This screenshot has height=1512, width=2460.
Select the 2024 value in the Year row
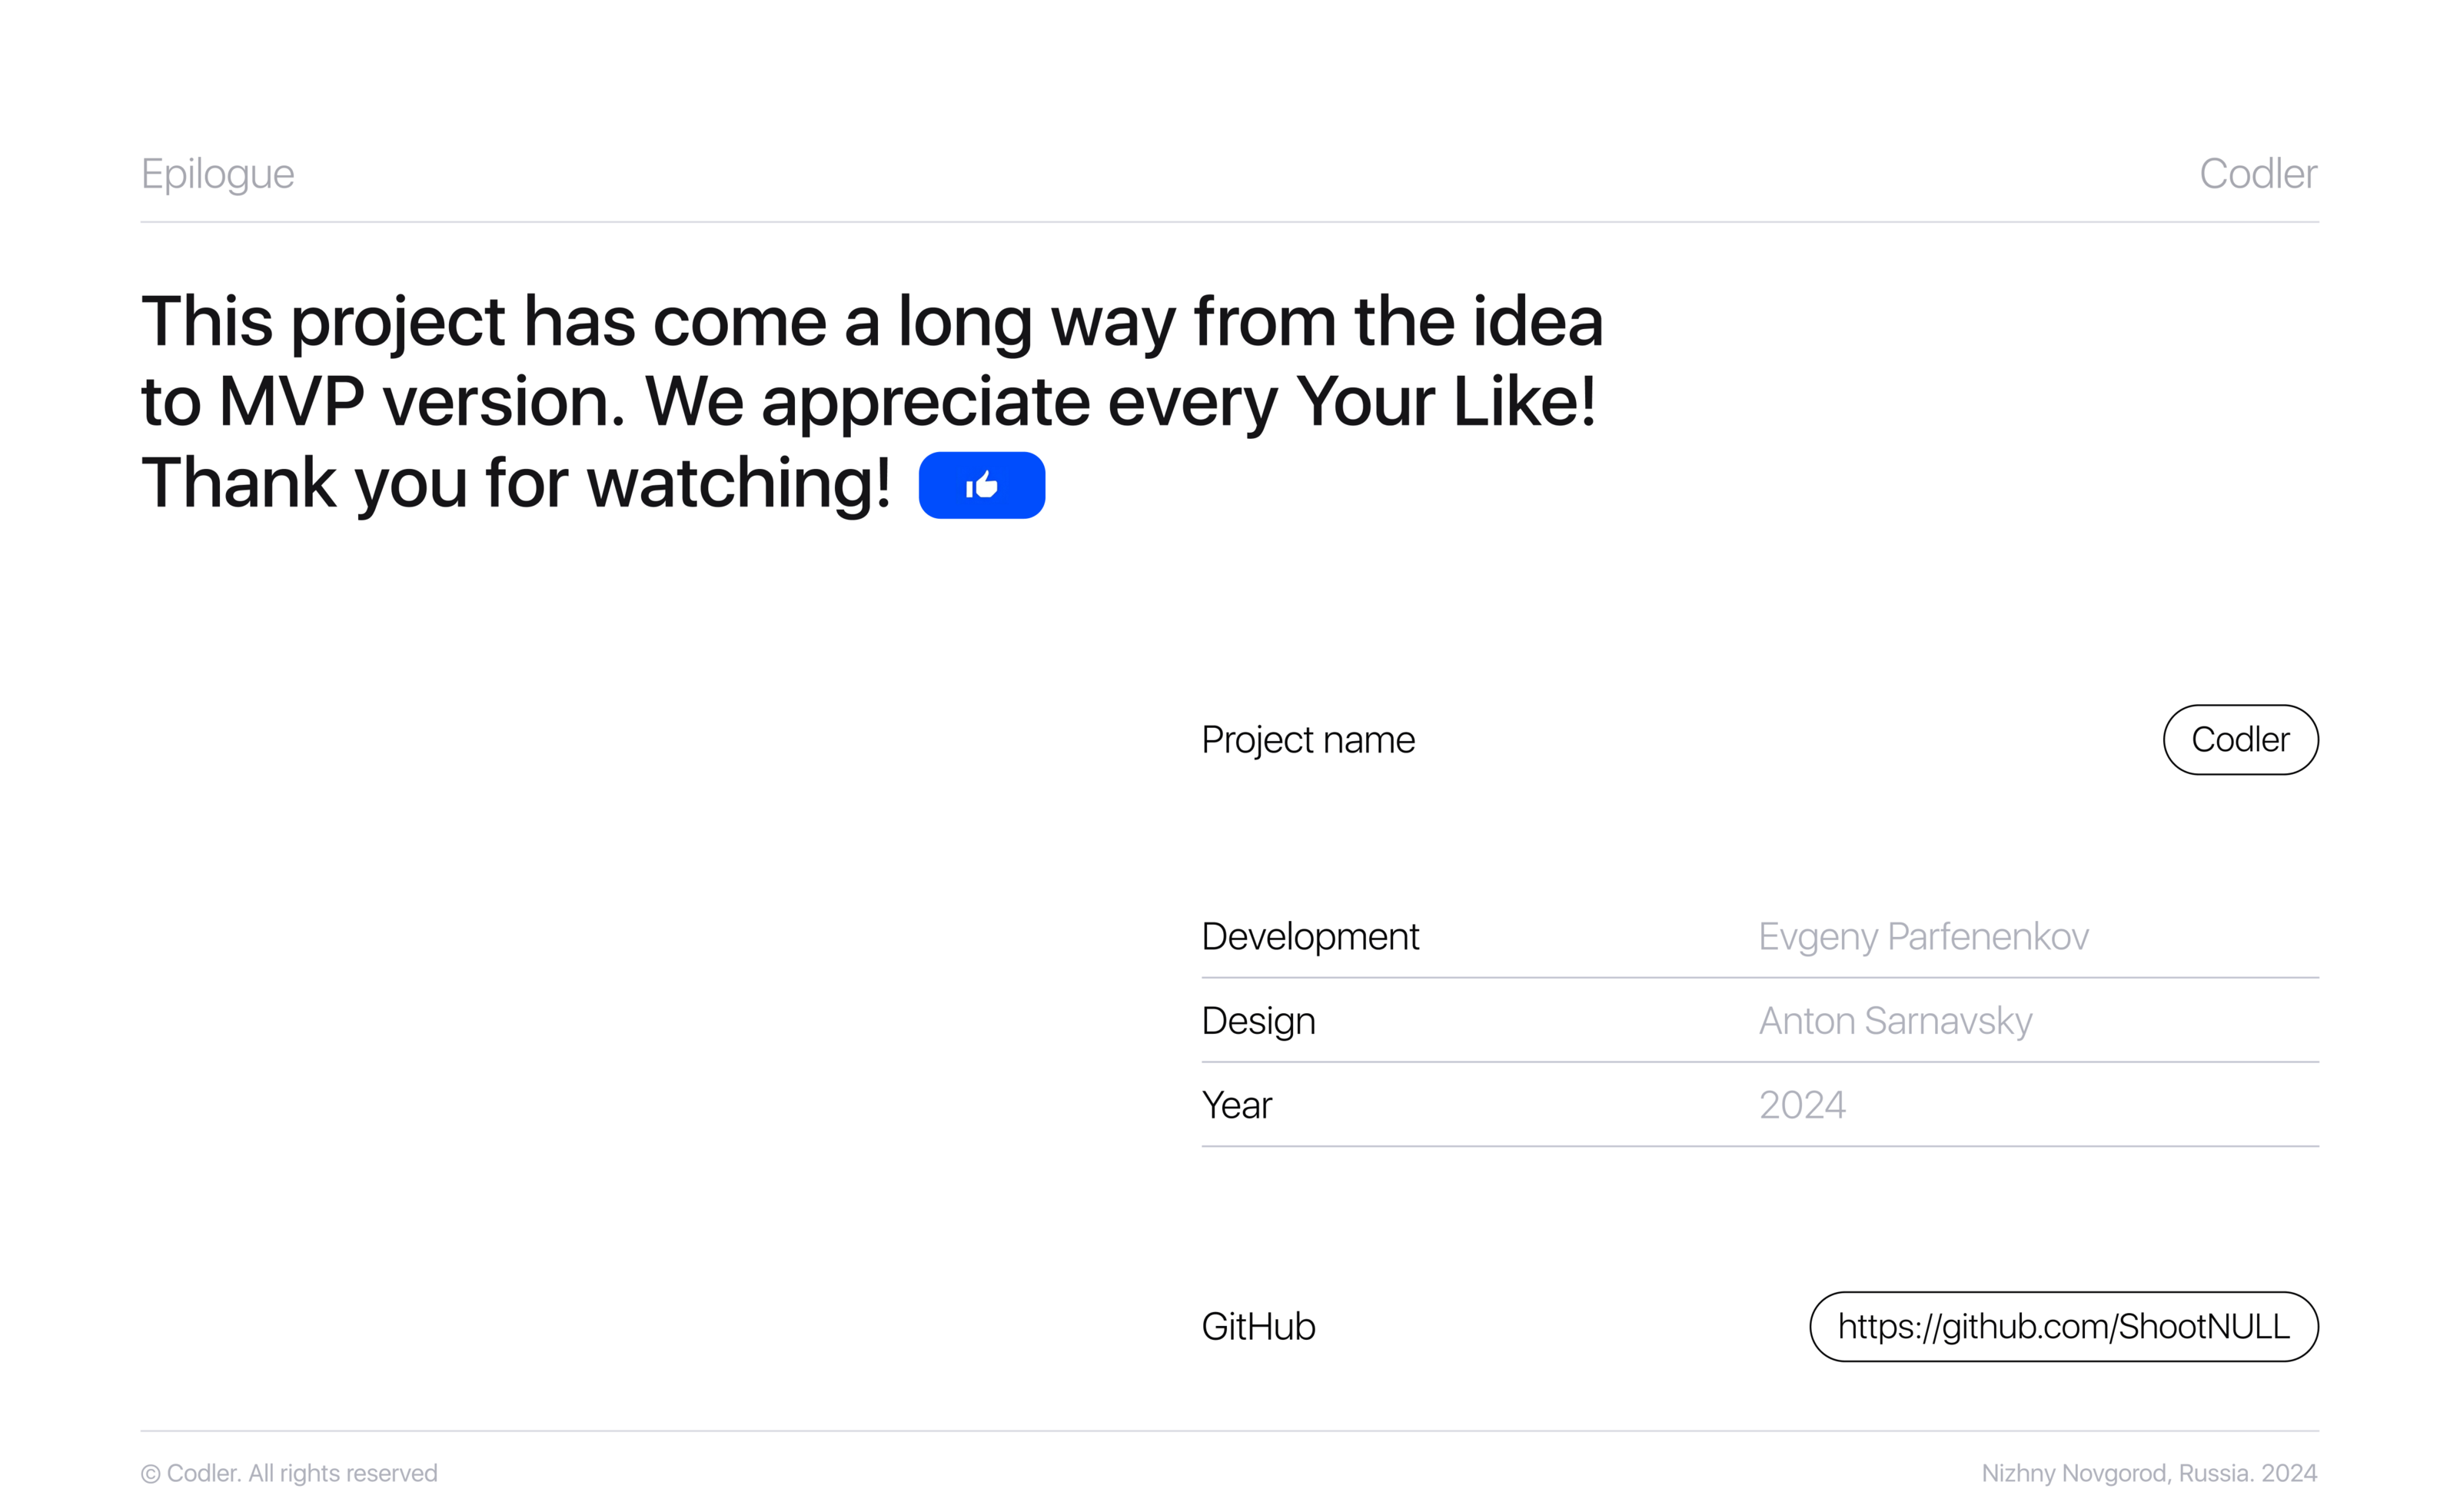[x=1802, y=1105]
